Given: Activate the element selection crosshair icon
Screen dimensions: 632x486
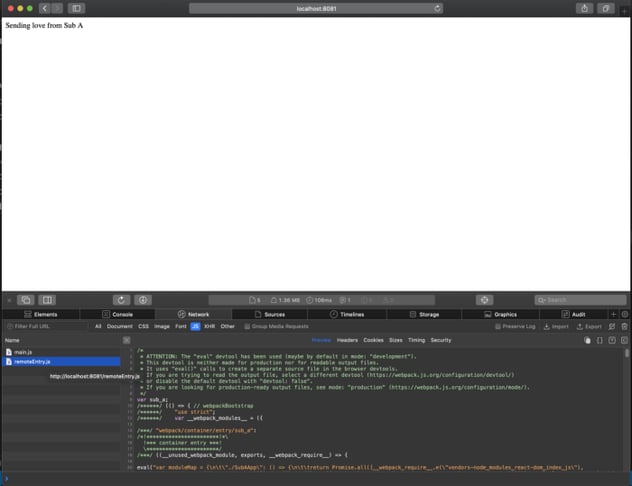Looking at the screenshot, I should pyautogui.click(x=484, y=299).
